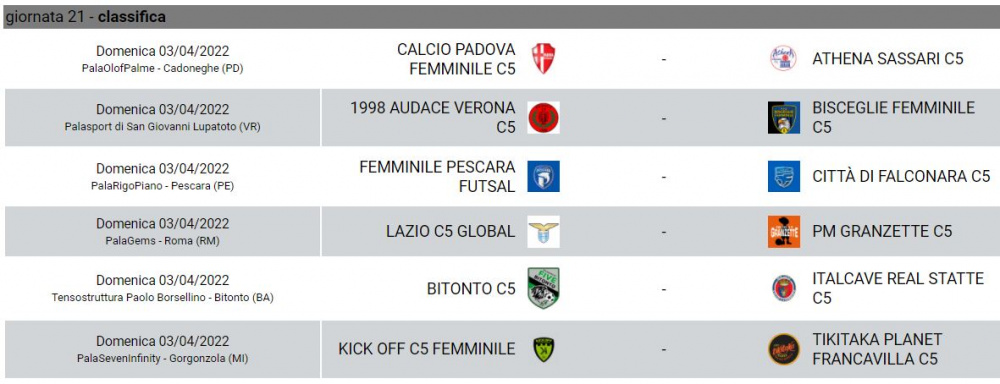The width and height of the screenshot is (1000, 384).
Task: Click the Calcio Padova Femminile crest icon
Action: [x=543, y=59]
